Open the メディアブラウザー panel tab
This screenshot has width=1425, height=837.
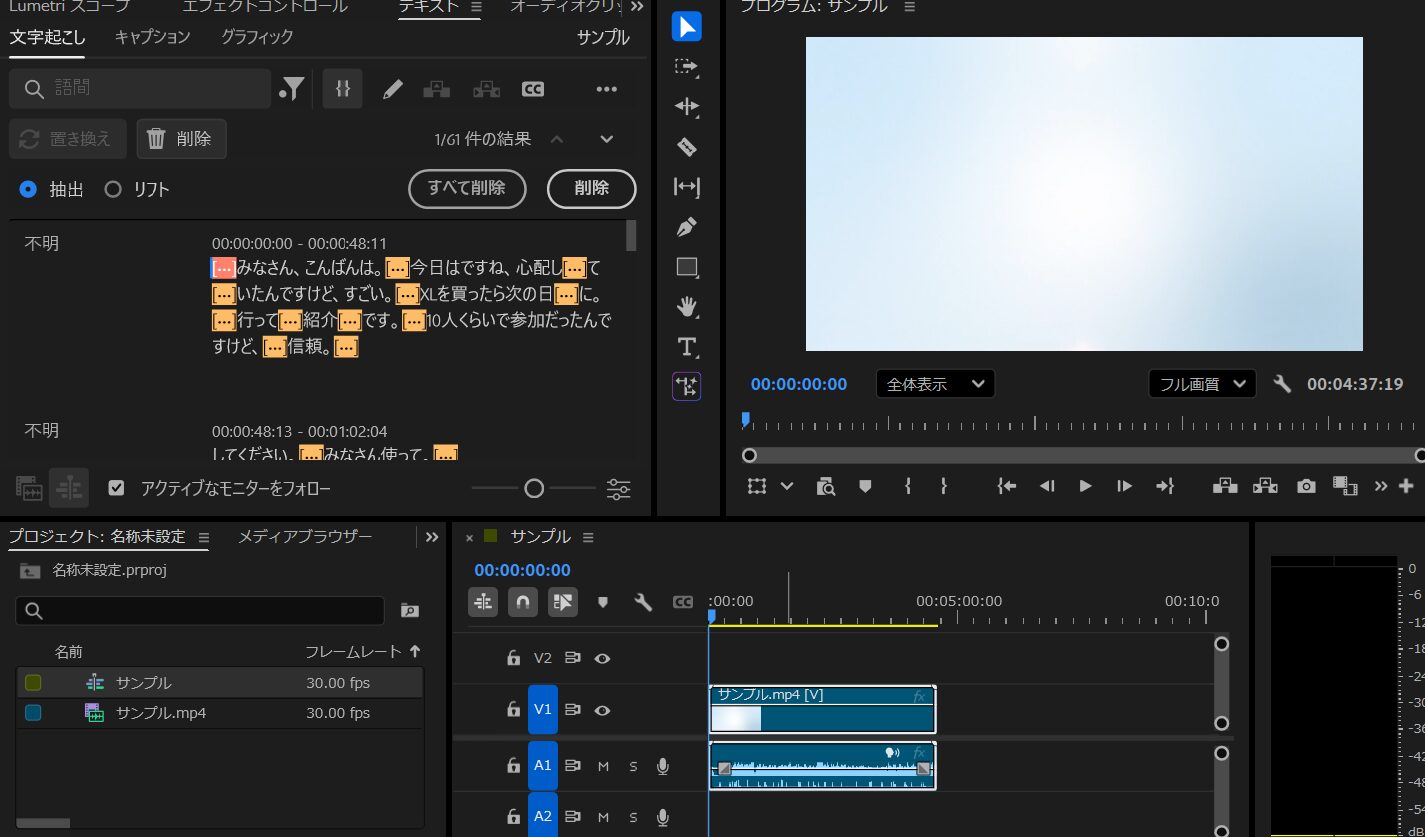[305, 537]
